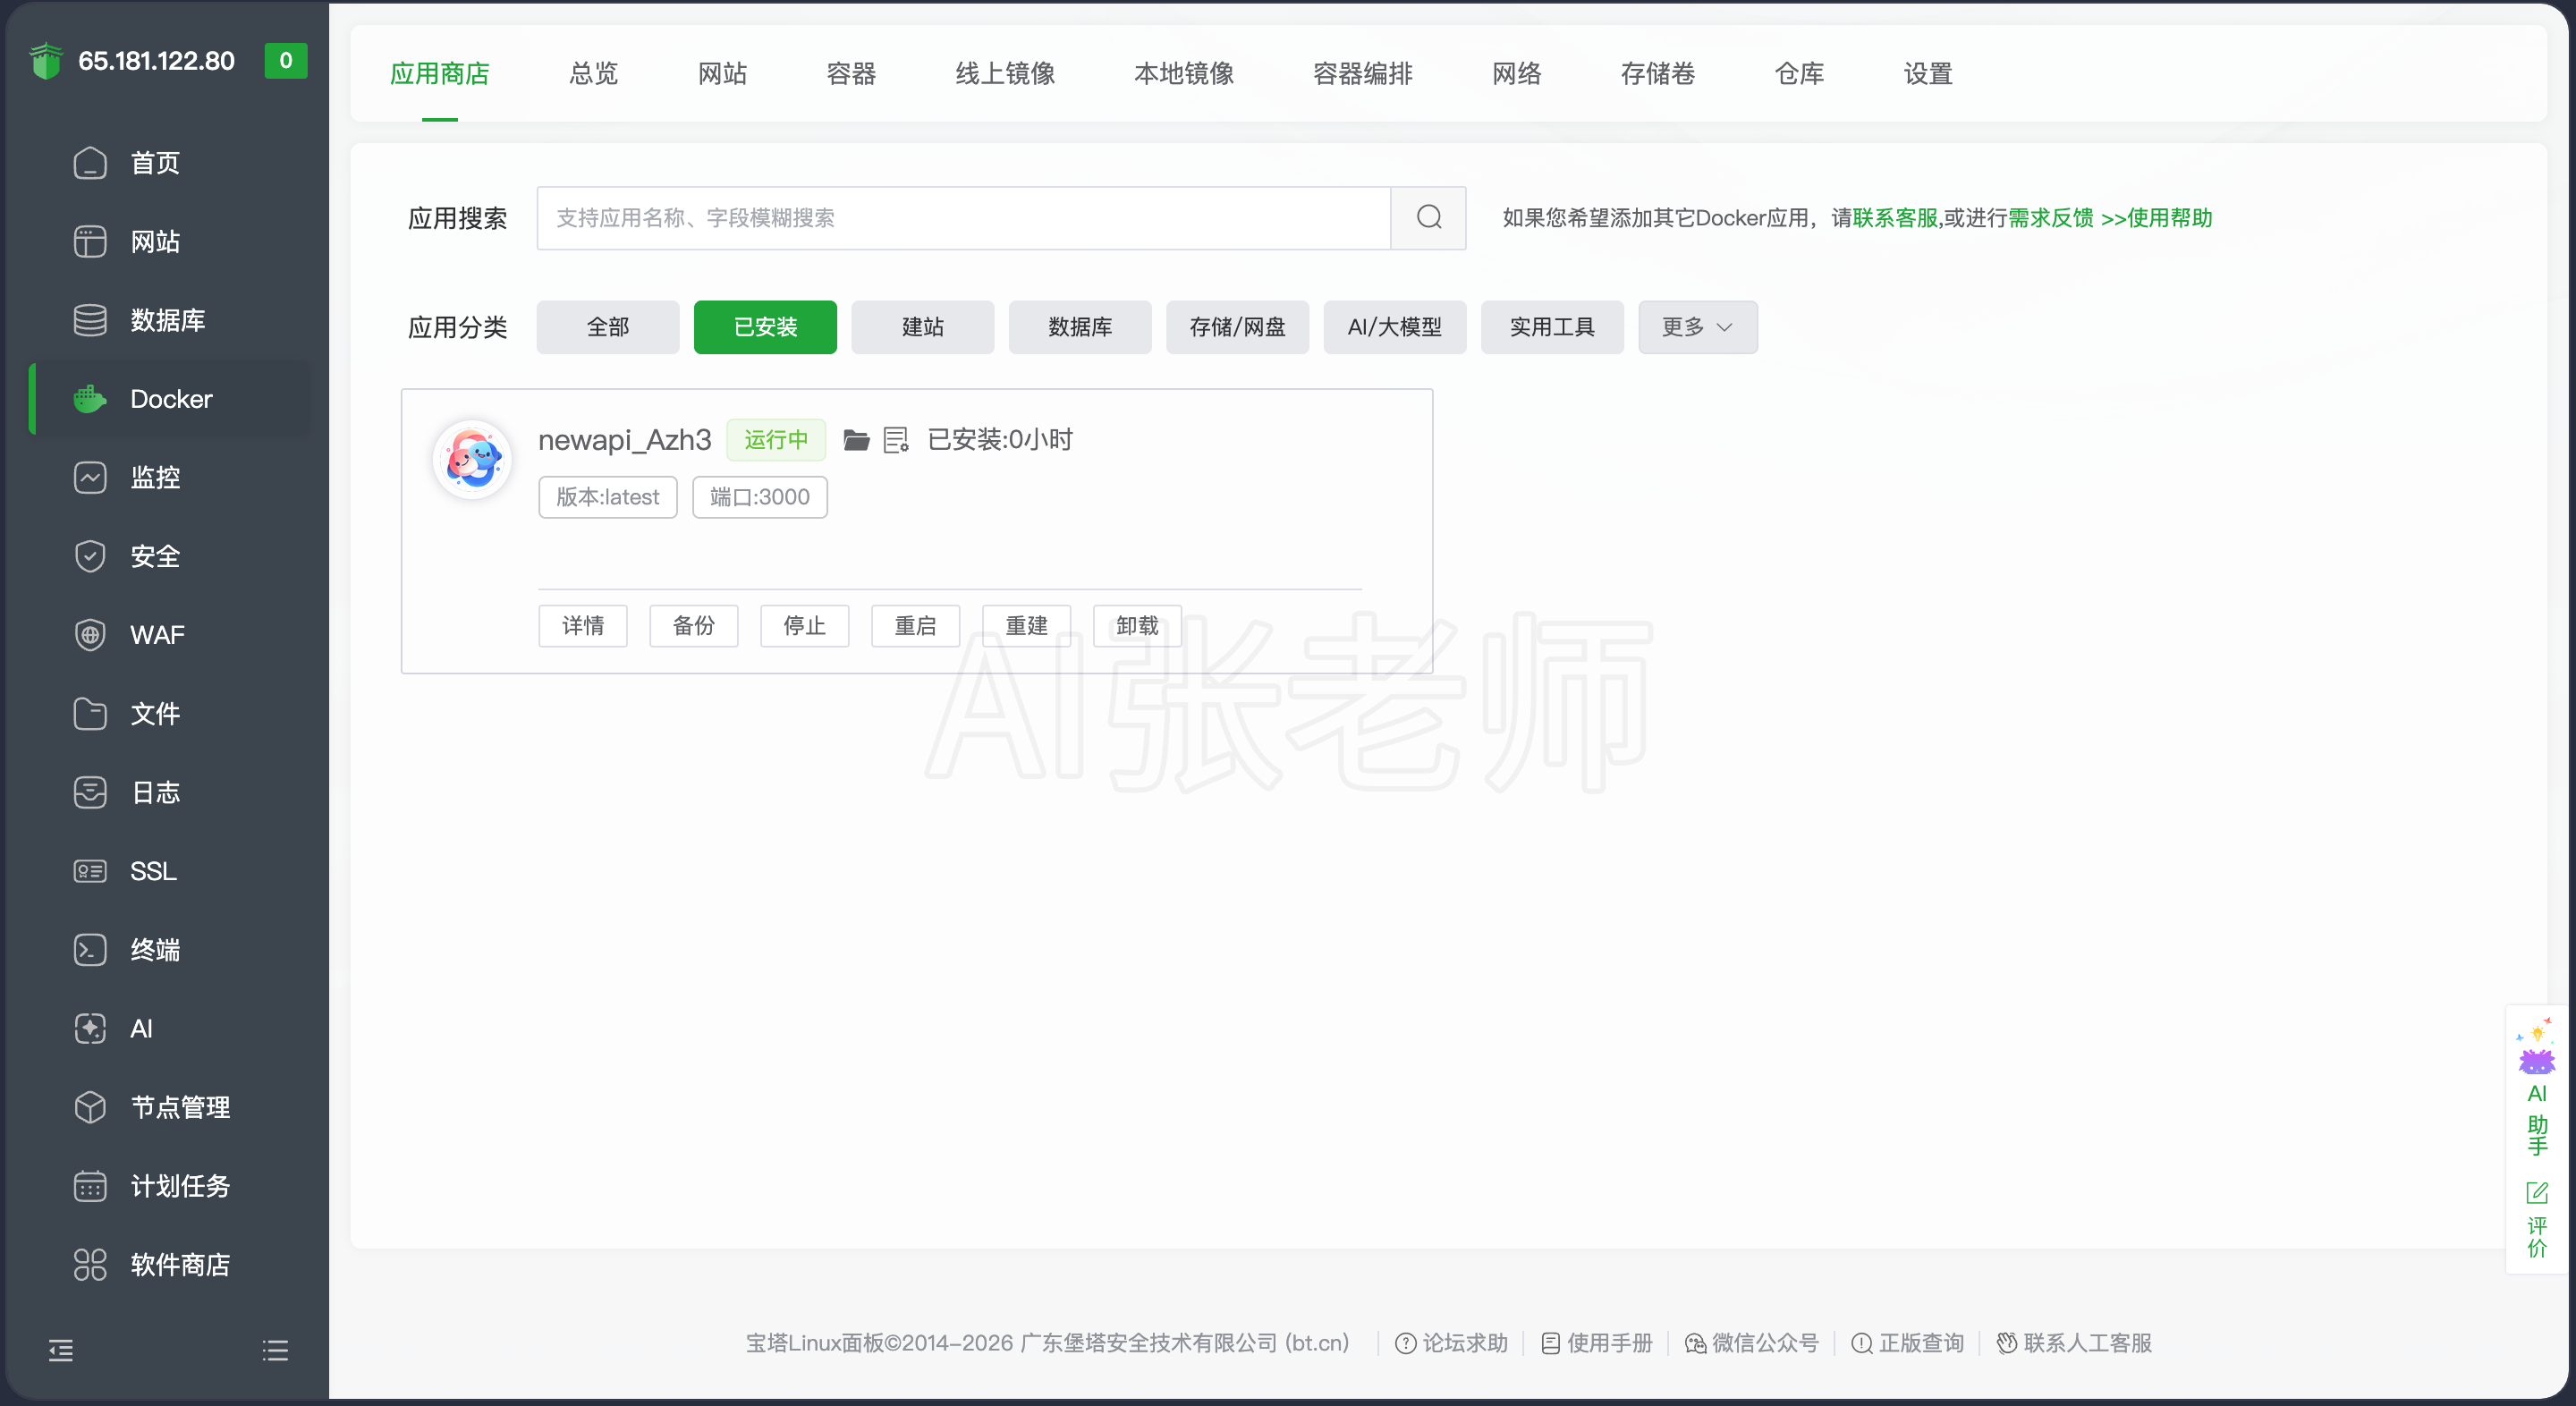2576x1406 pixels.
Task: Open the 使用手册 footer link
Action: coord(1597,1343)
